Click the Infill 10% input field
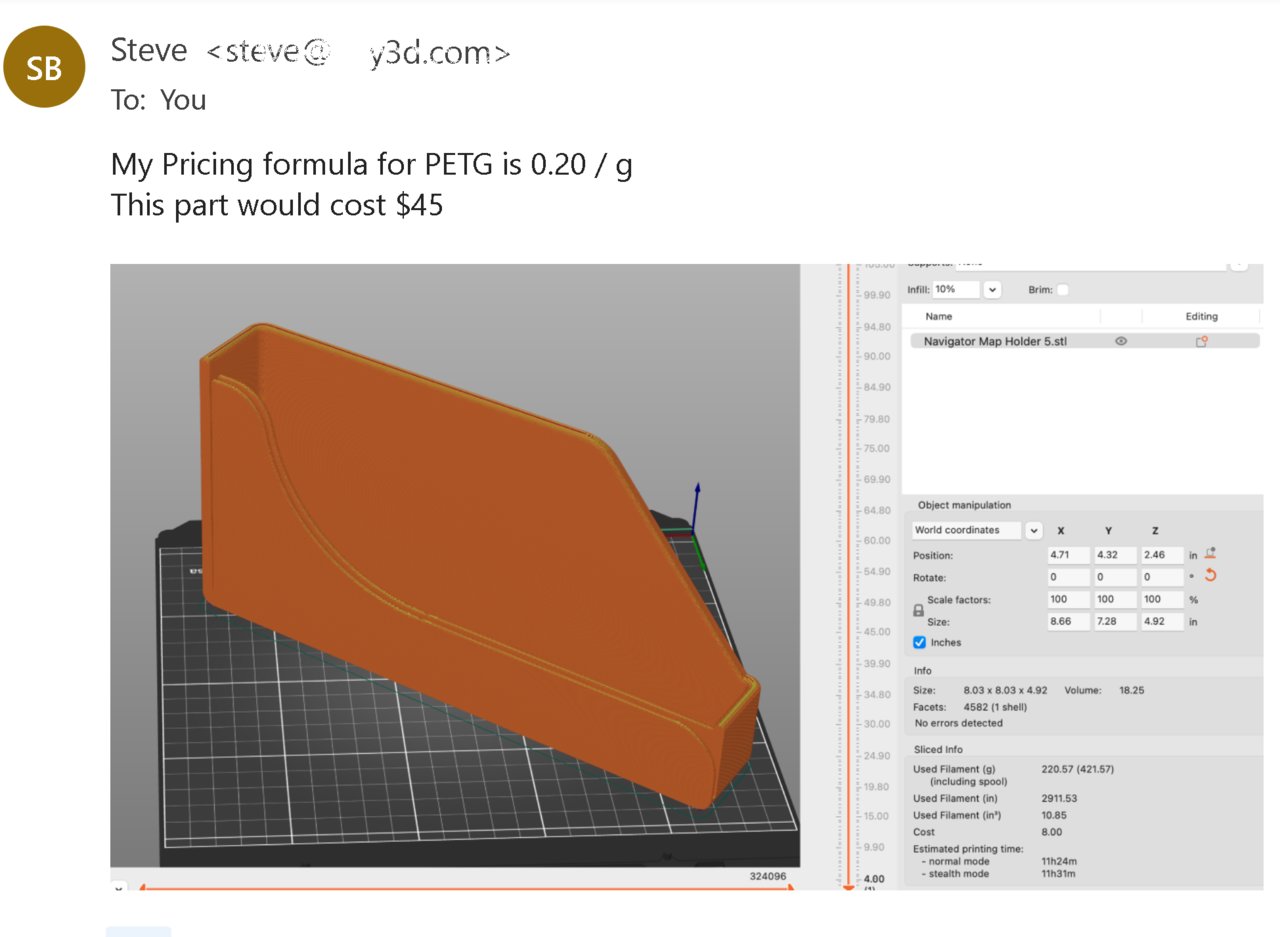This screenshot has height=937, width=1280. [x=956, y=290]
